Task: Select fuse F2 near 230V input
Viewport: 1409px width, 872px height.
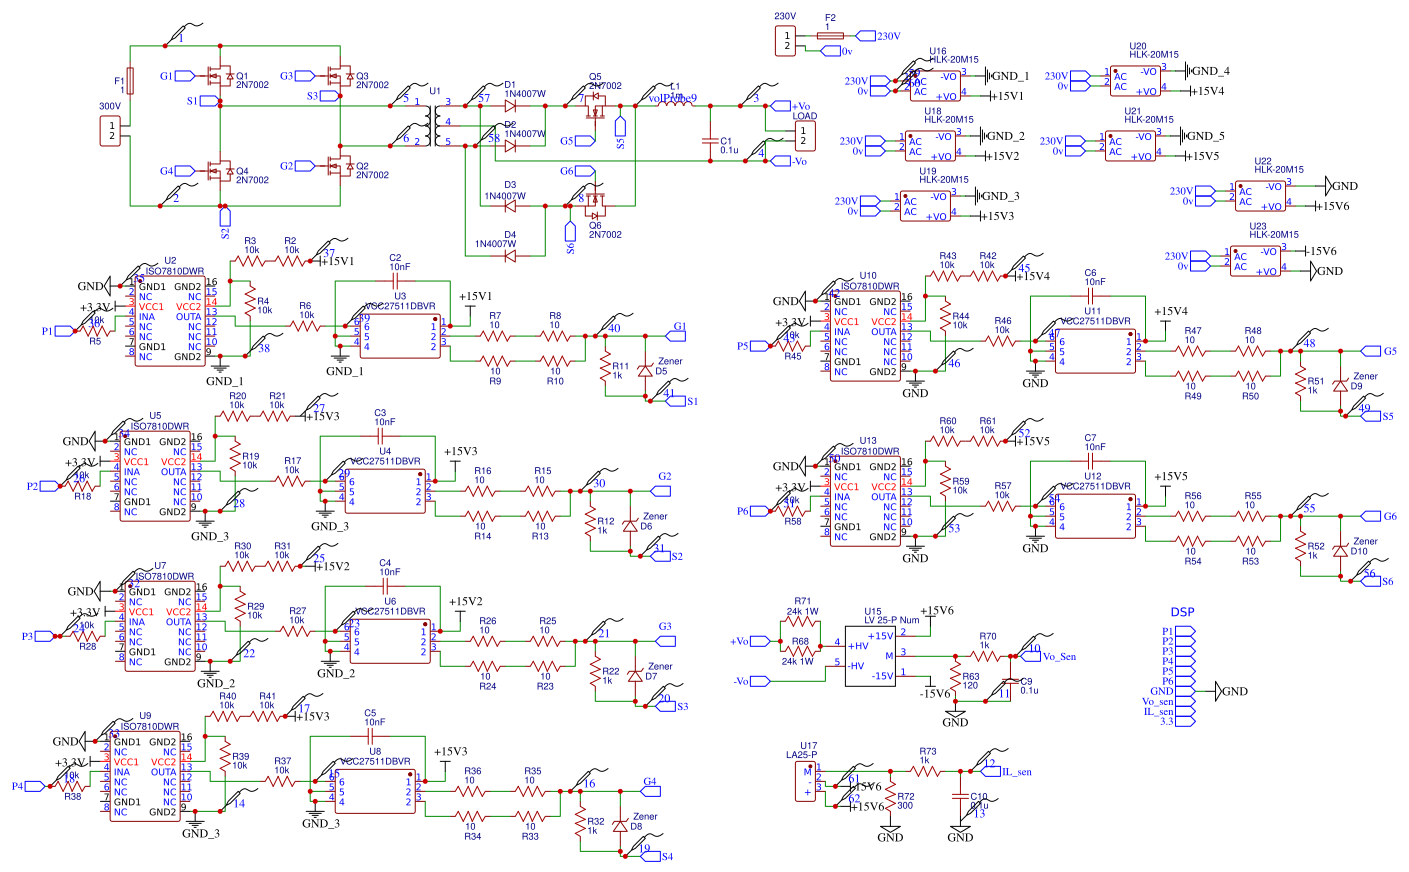Action: (x=830, y=36)
